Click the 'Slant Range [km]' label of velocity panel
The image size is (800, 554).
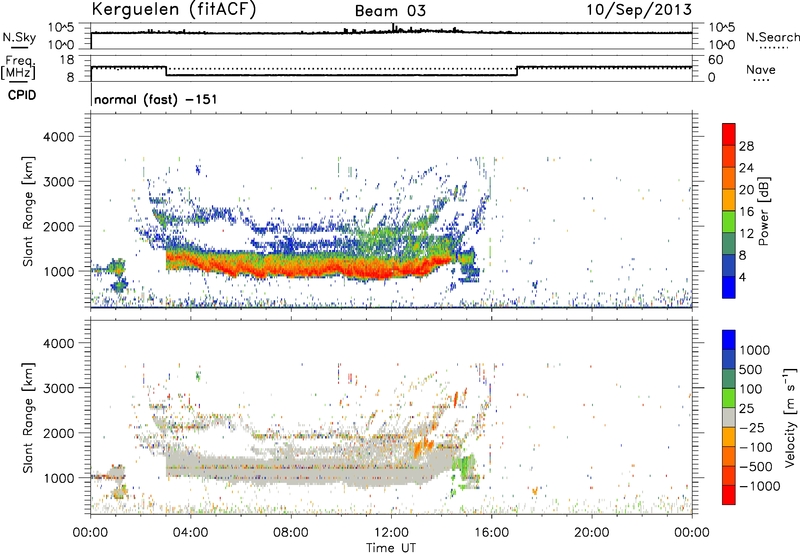pos(28,418)
